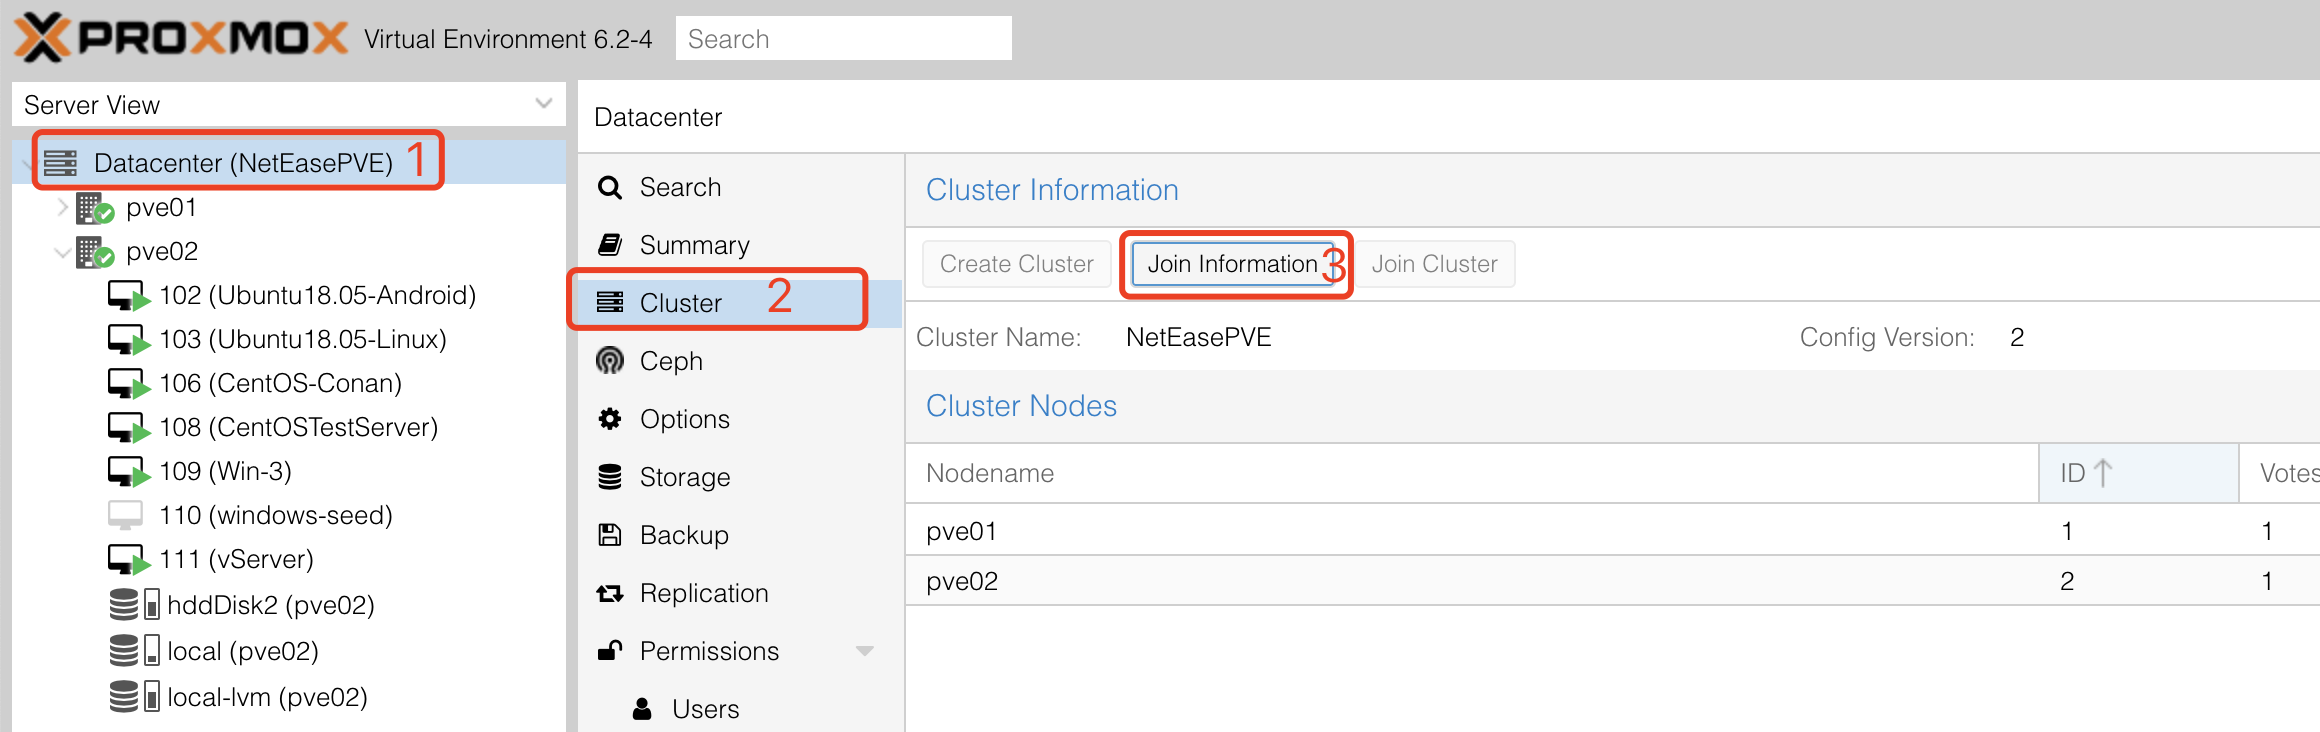The width and height of the screenshot is (2320, 732).
Task: Click the Join Information button
Action: (x=1232, y=264)
